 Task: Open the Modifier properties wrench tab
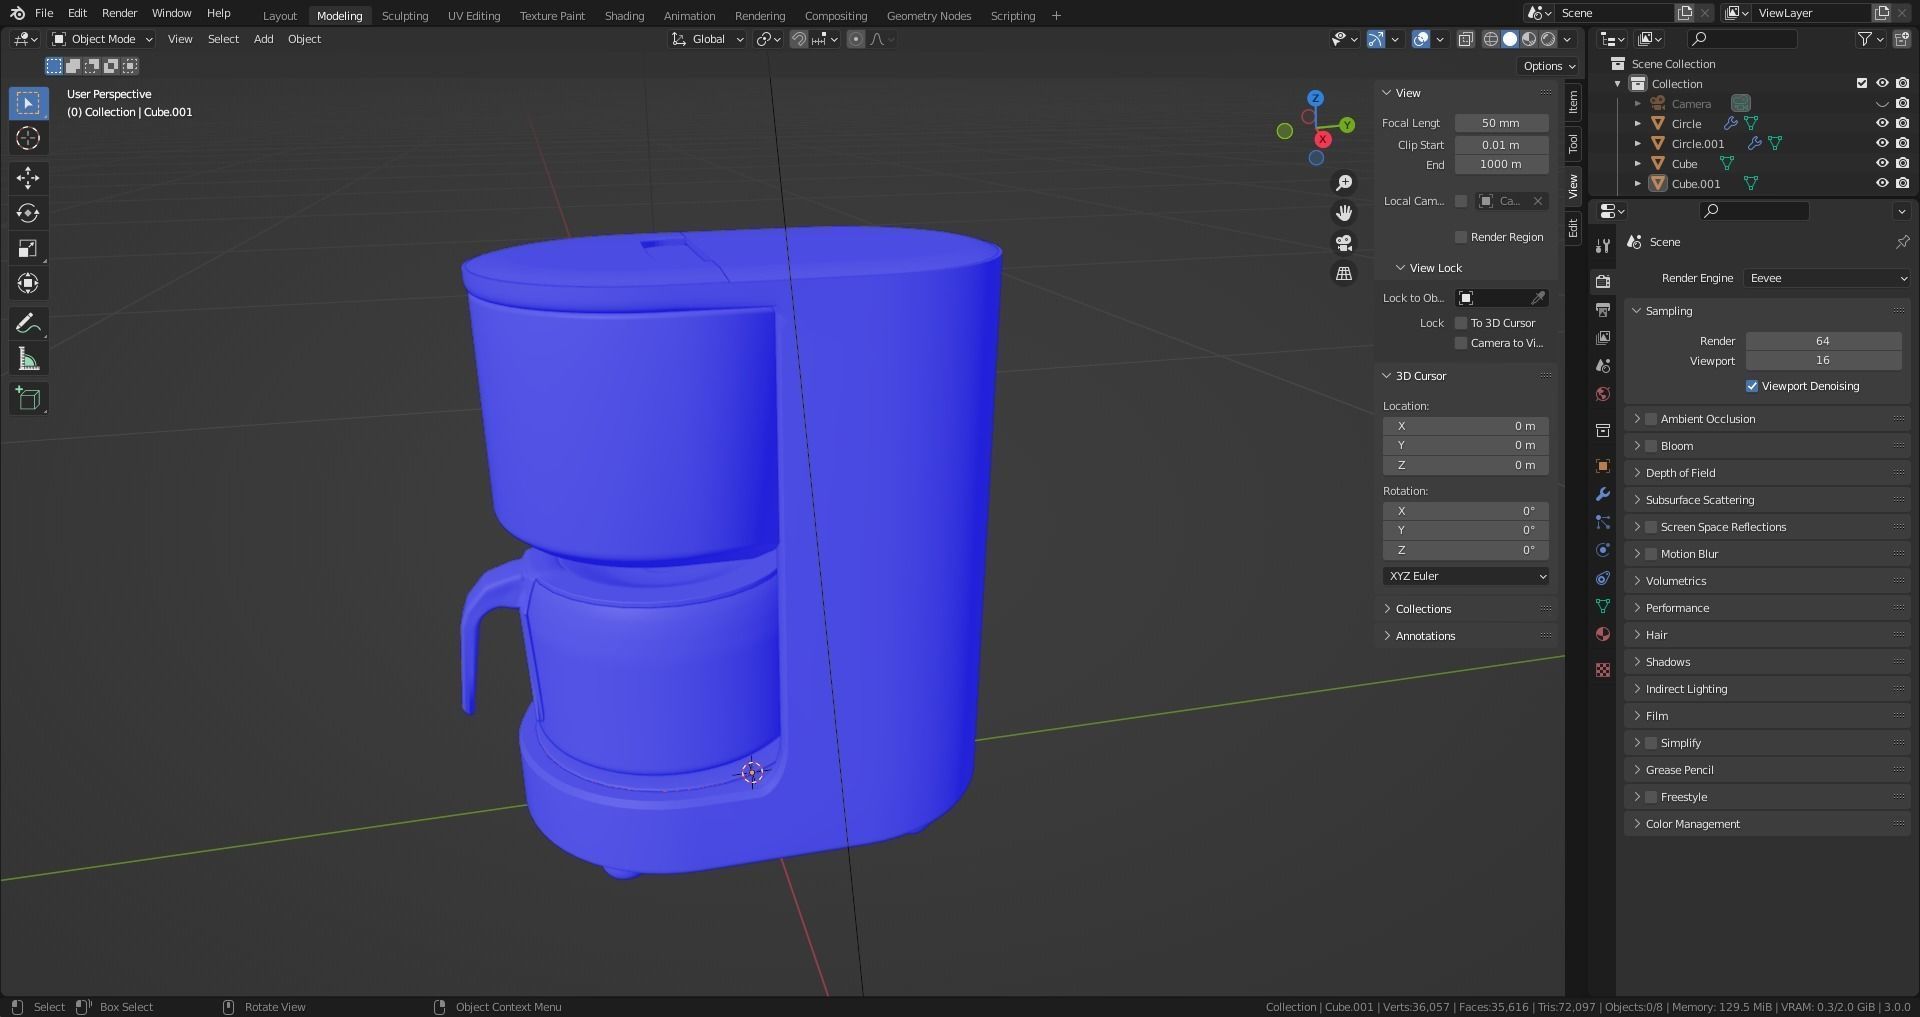[x=1603, y=494]
